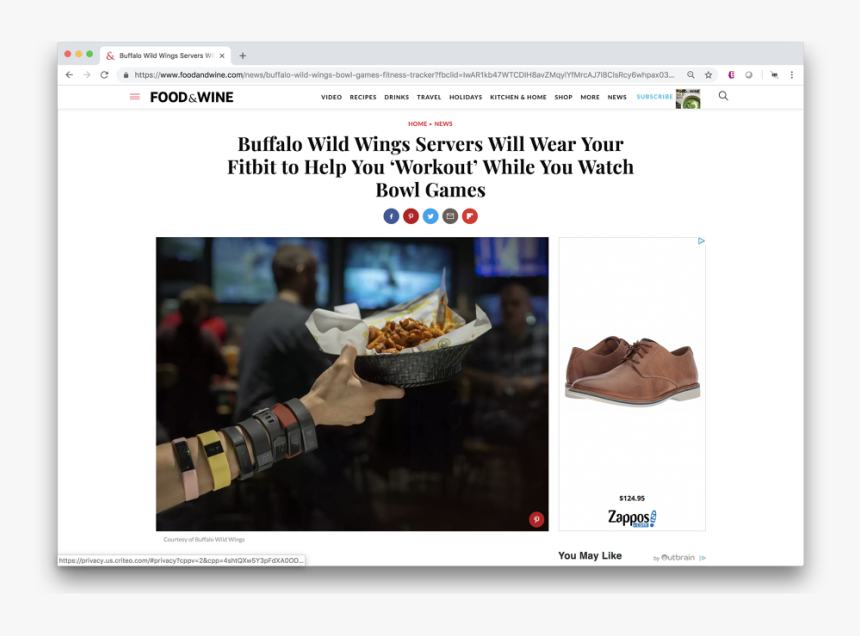Share article on Twitter
The image size is (860, 636).
tap(431, 216)
